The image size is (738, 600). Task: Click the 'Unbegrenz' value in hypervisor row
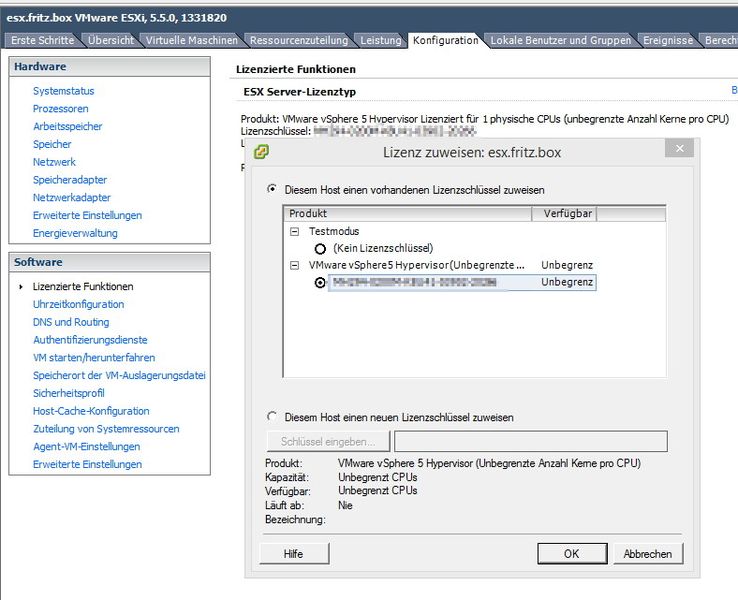pos(567,265)
